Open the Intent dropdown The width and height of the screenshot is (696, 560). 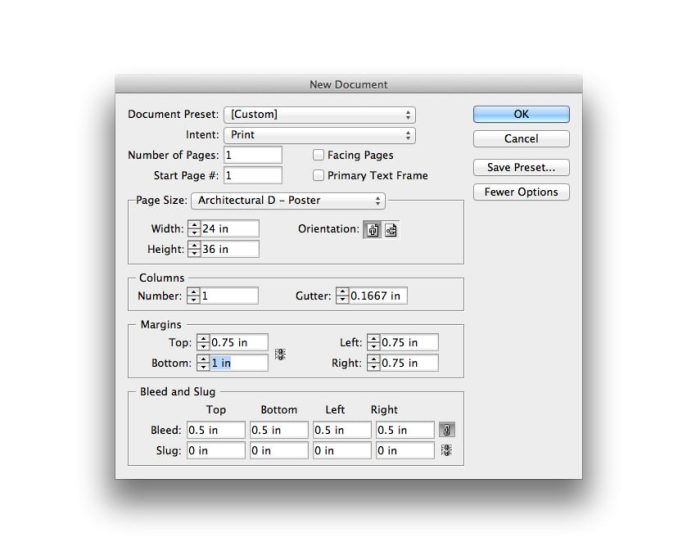coord(320,135)
